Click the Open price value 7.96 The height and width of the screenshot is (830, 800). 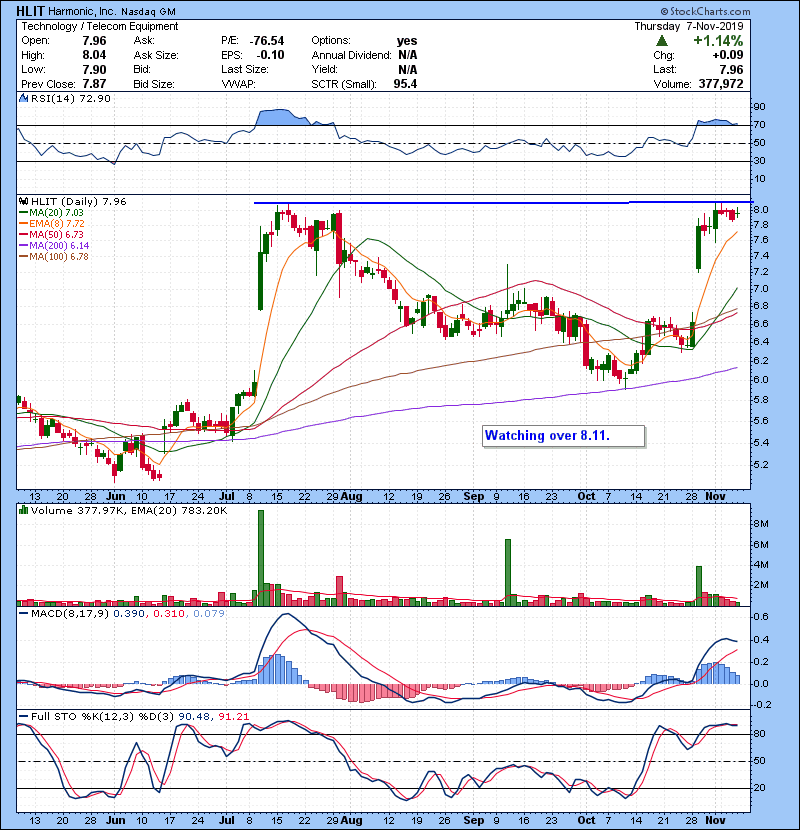pyautogui.click(x=94, y=41)
